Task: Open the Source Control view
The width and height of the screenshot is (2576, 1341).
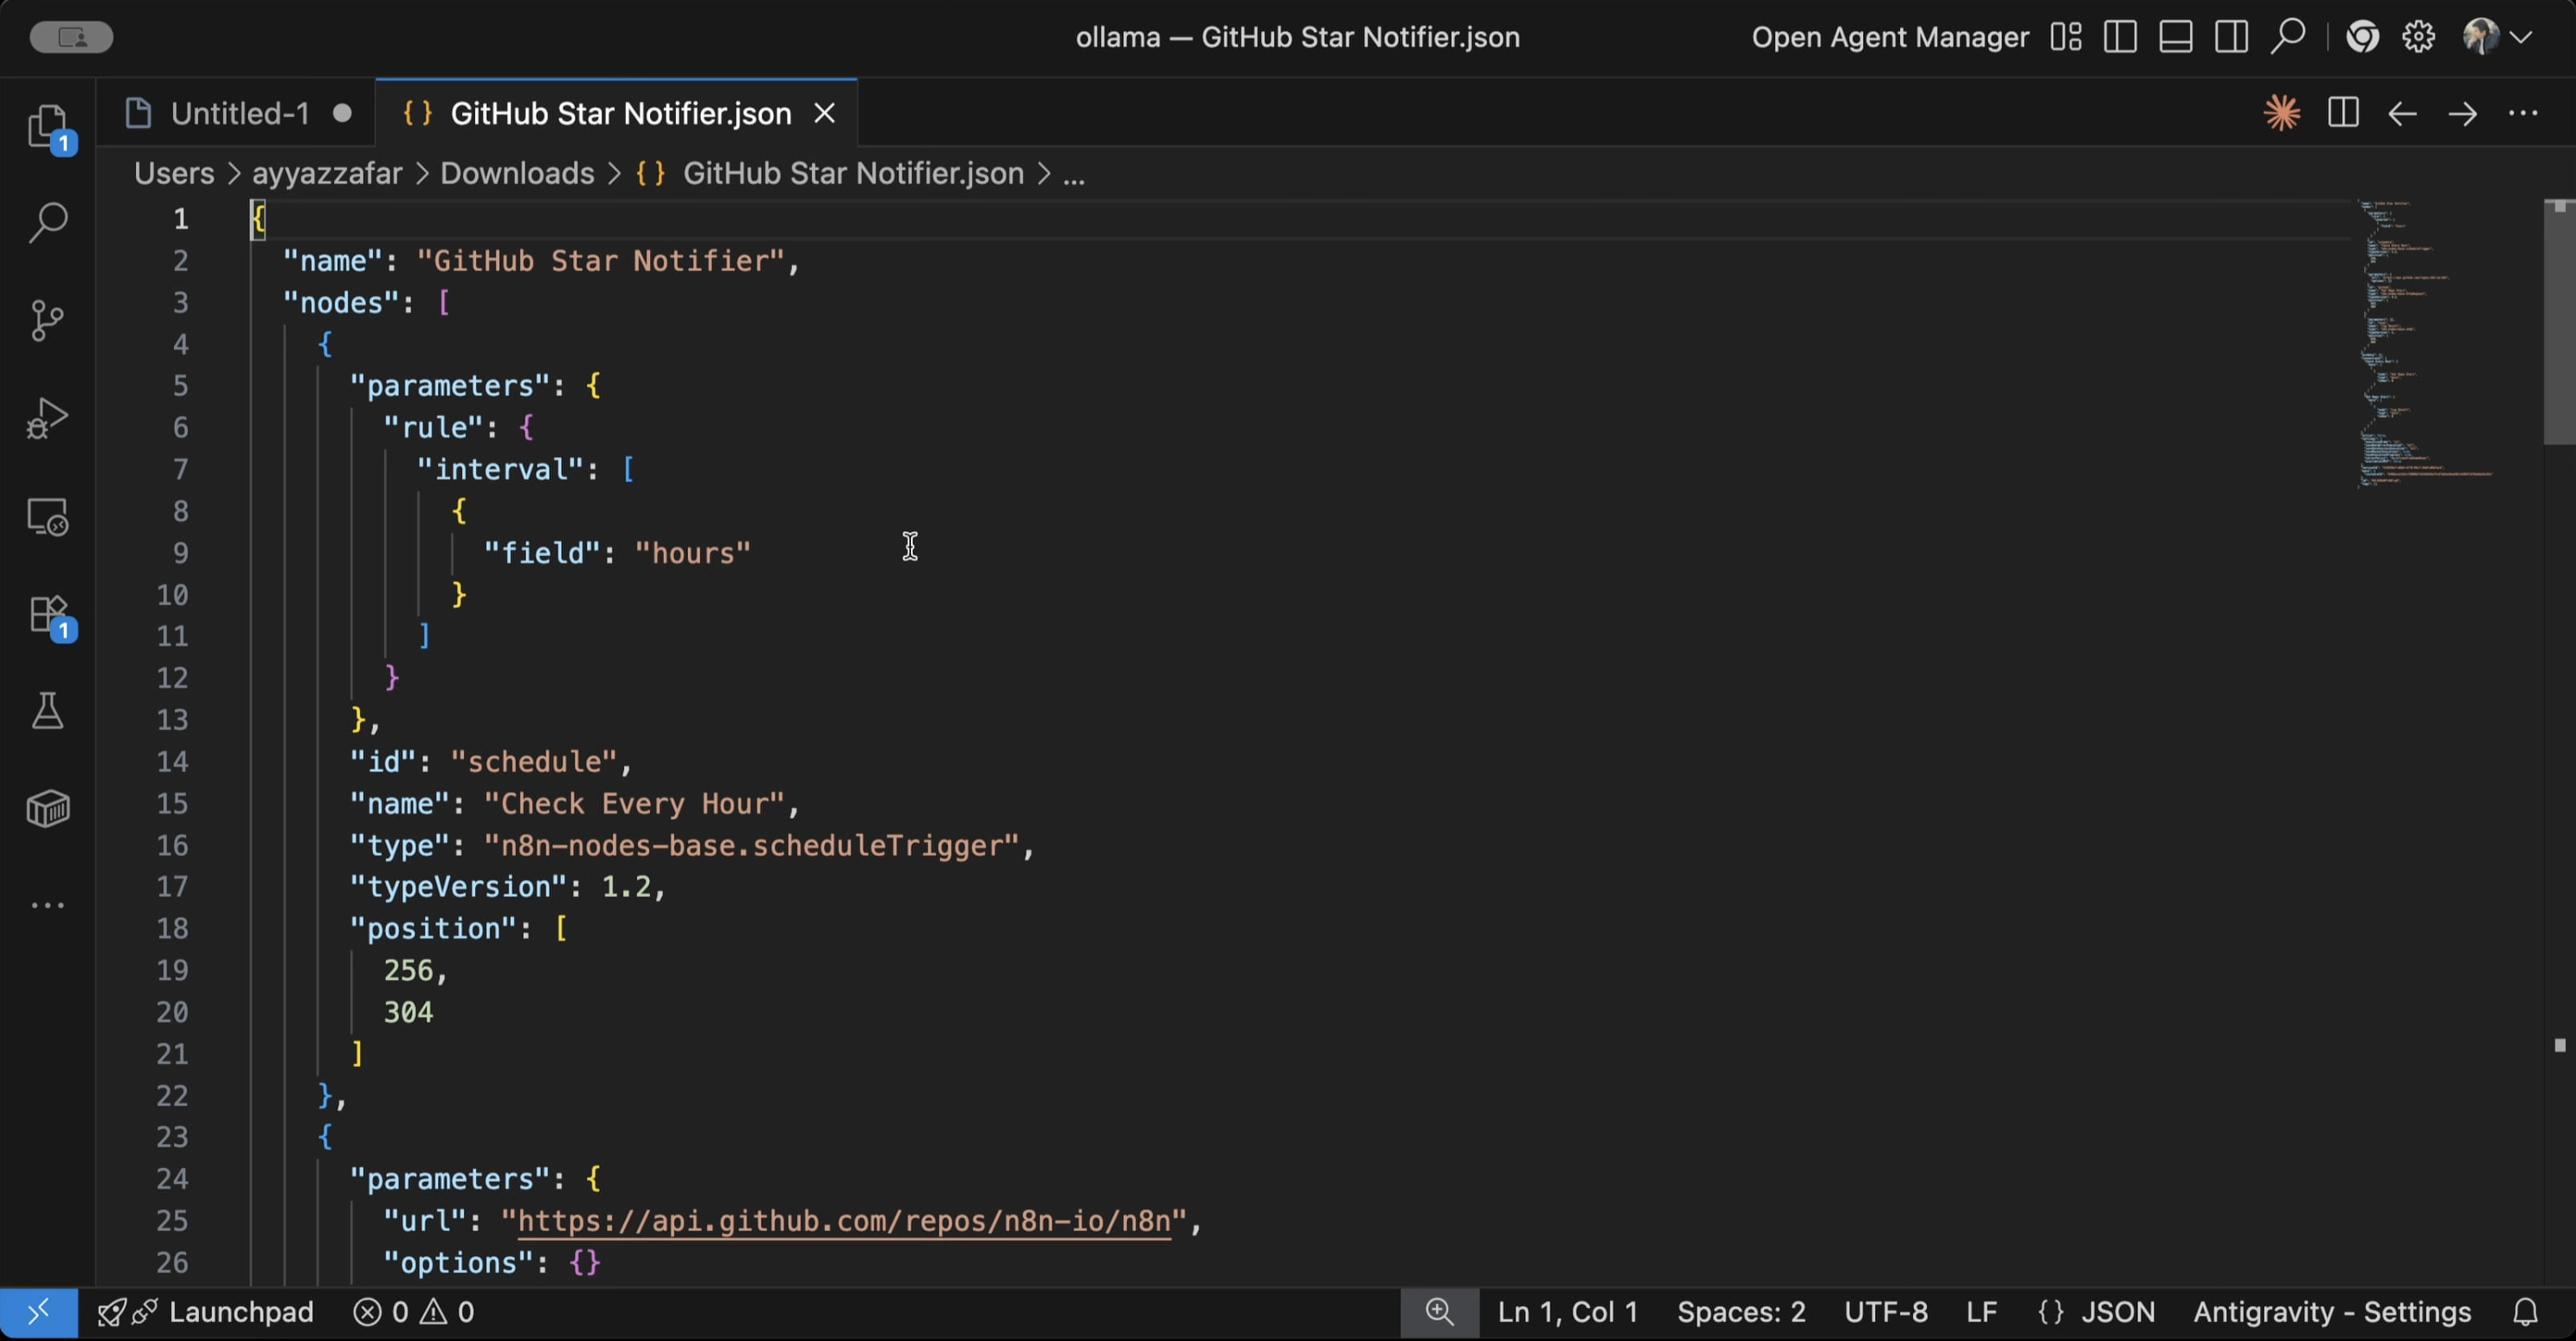Action: pos(47,320)
